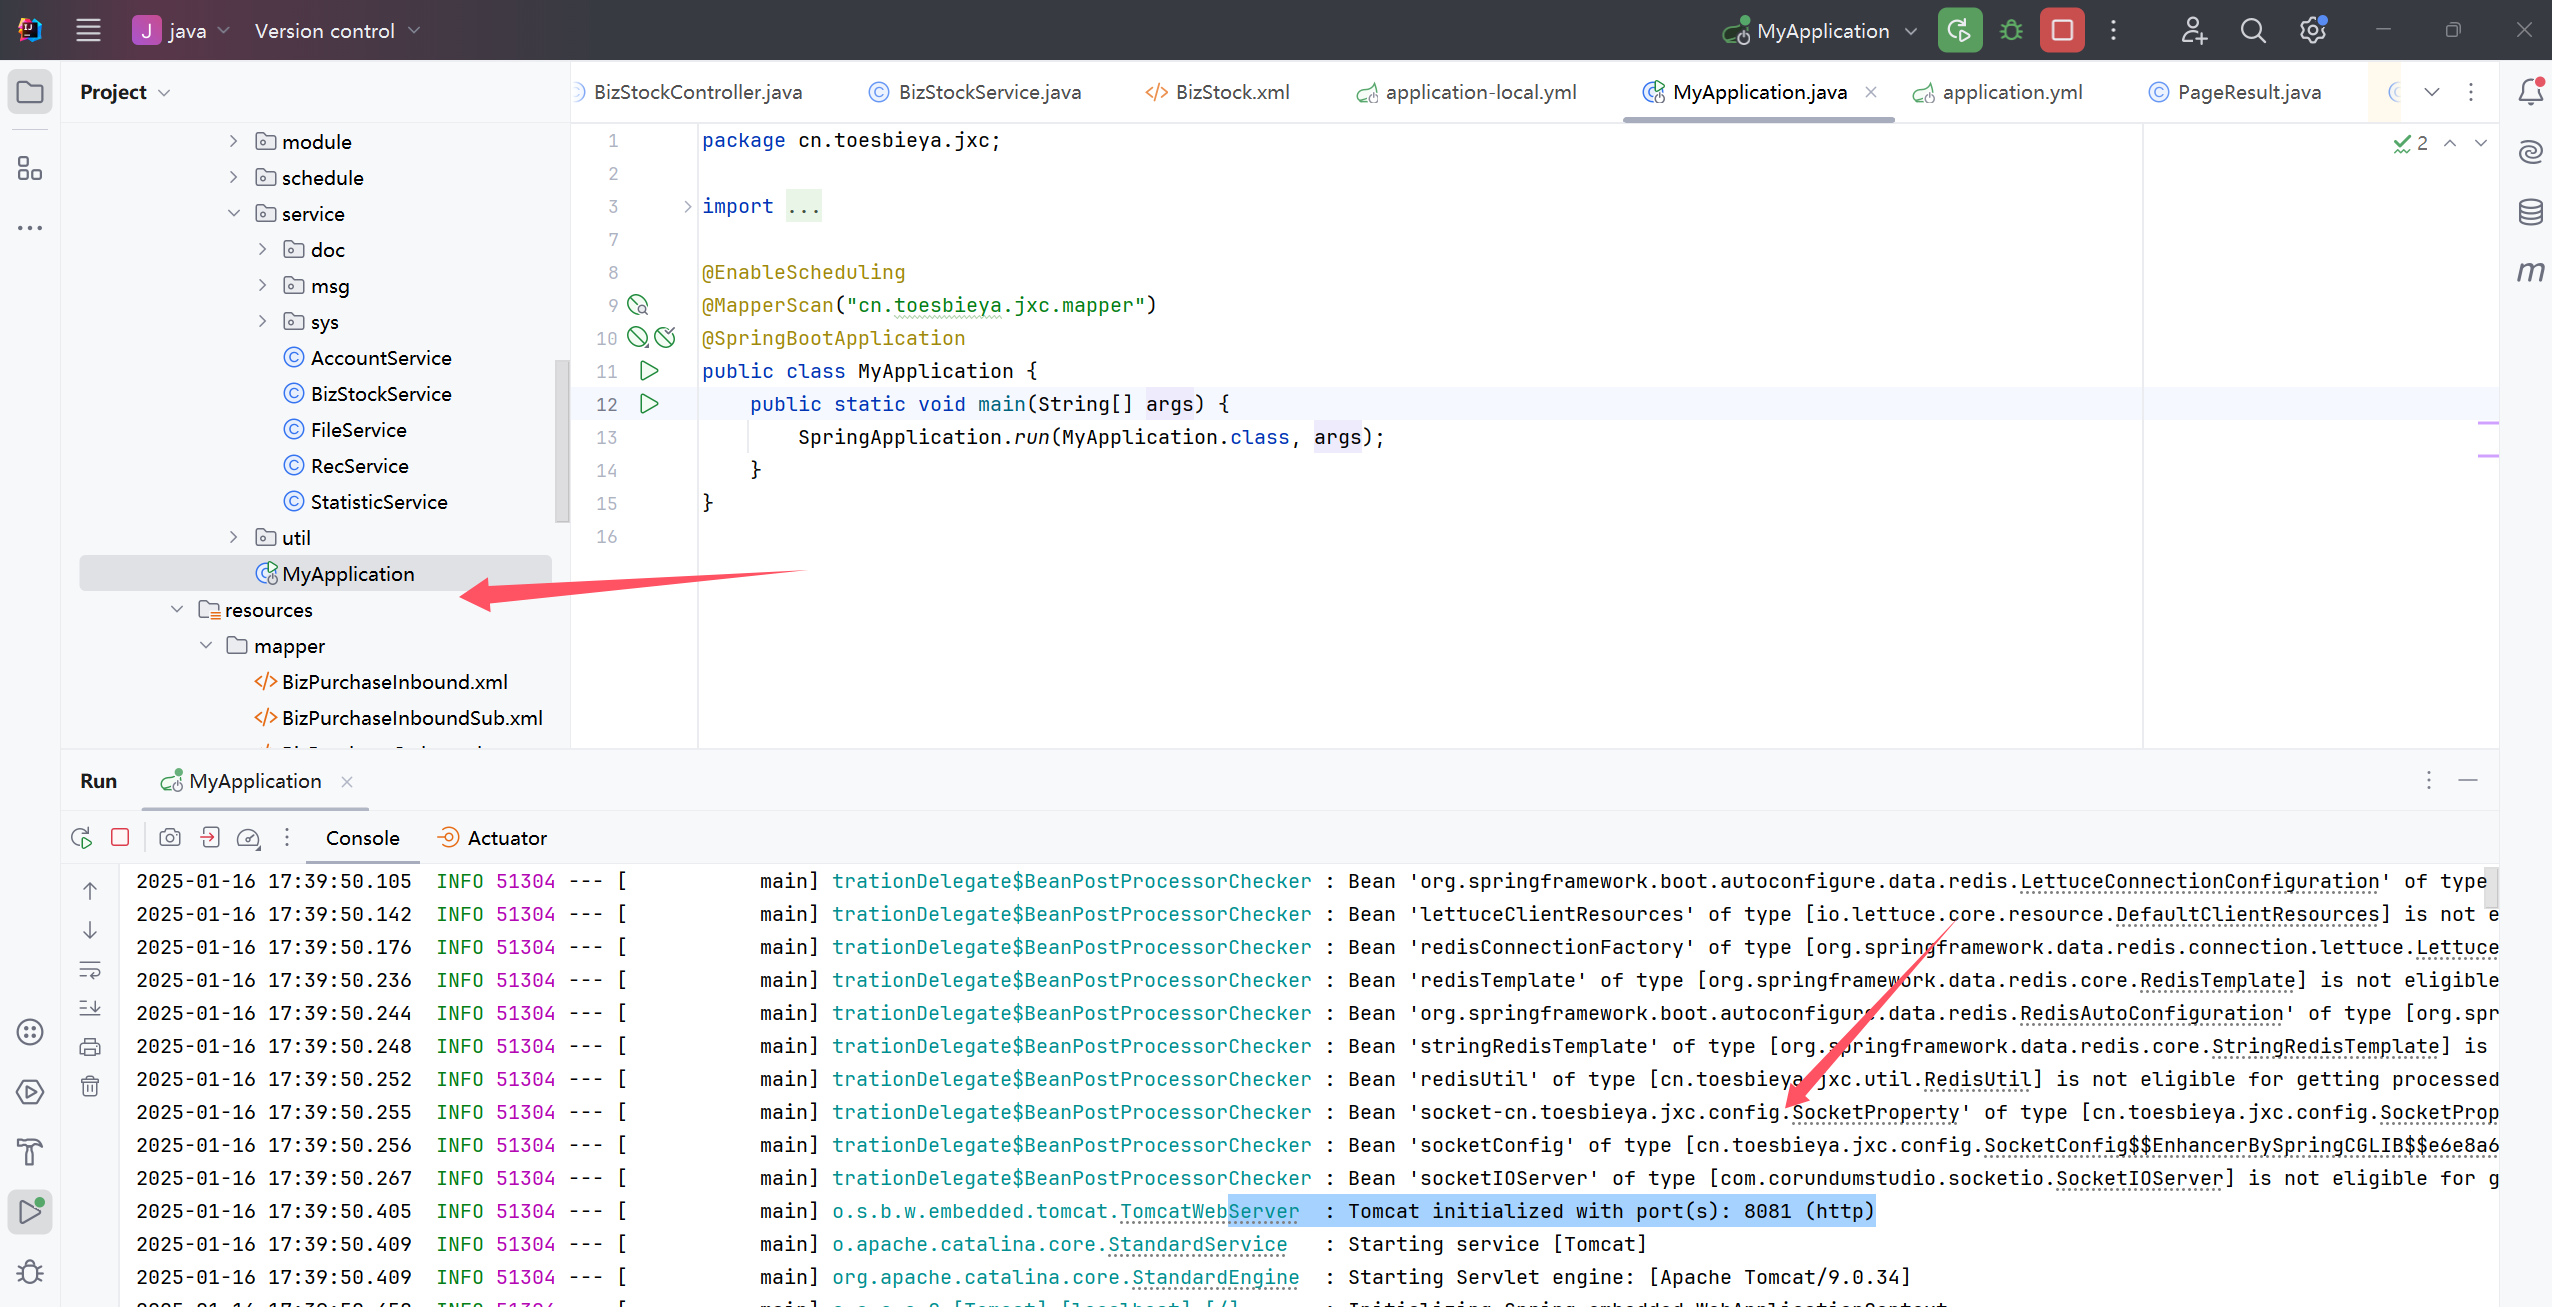Image resolution: width=2552 pixels, height=1307 pixels.
Task: Expand the util package folder
Action: 234,537
